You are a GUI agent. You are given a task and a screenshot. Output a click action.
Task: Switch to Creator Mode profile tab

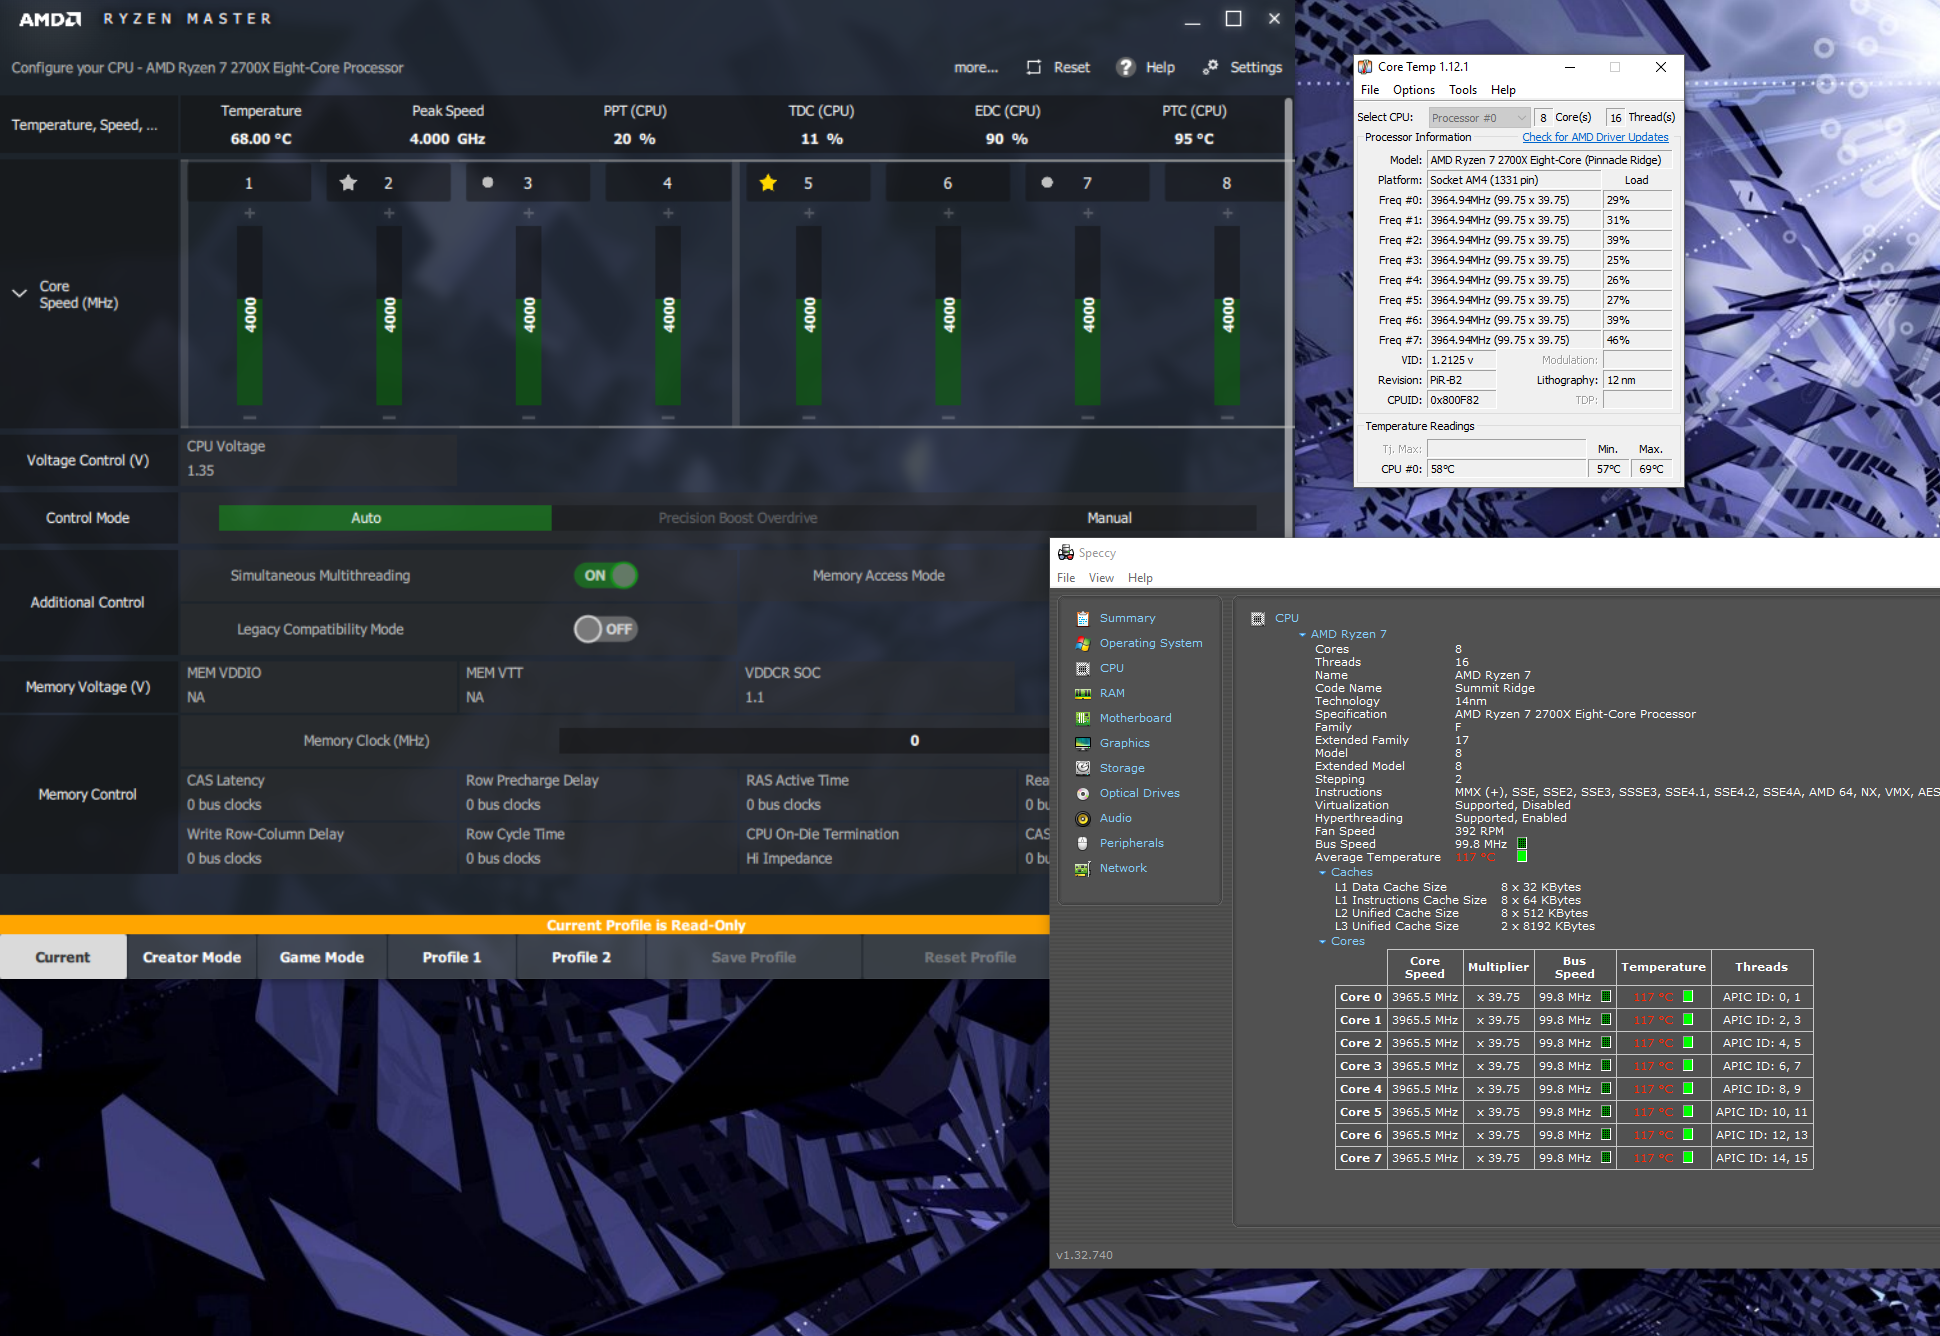[x=192, y=957]
